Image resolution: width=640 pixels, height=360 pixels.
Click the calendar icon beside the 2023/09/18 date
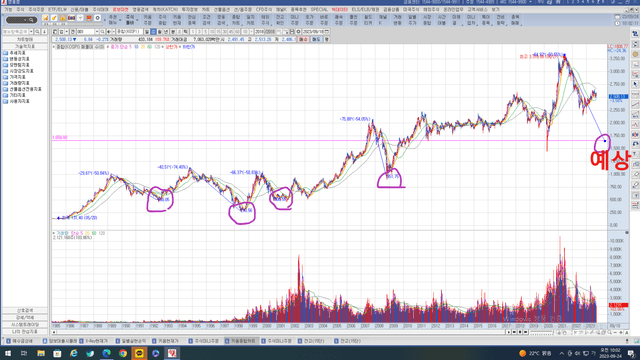click(x=327, y=32)
